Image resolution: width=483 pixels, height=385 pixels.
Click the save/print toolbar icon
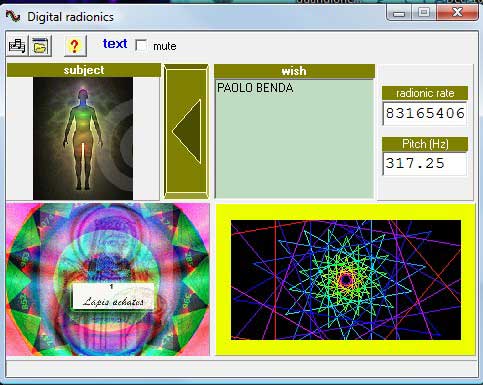pos(17,46)
